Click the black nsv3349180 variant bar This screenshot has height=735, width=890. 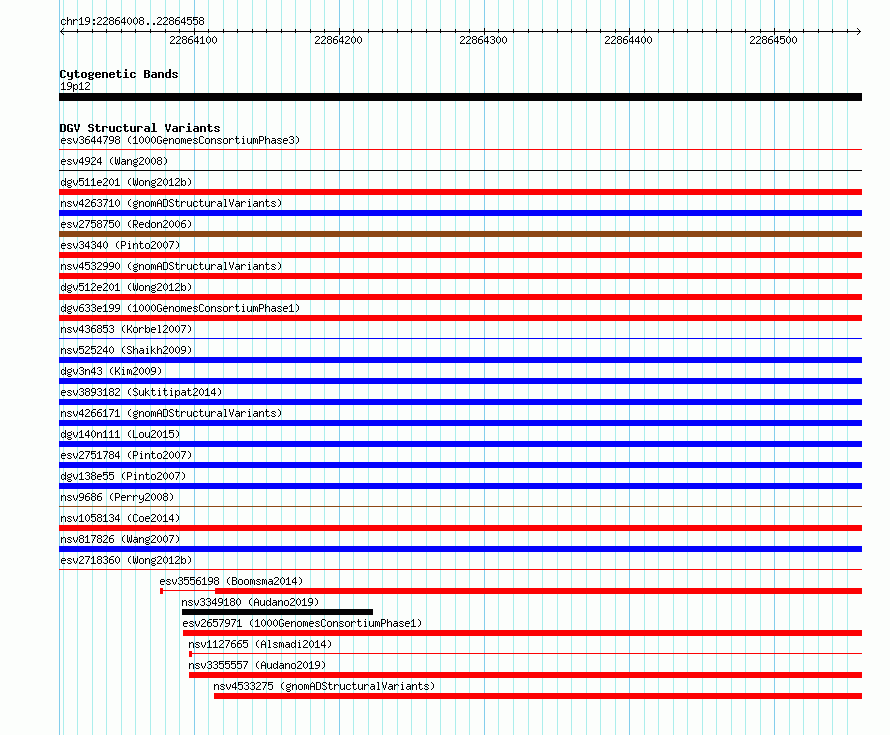point(278,612)
